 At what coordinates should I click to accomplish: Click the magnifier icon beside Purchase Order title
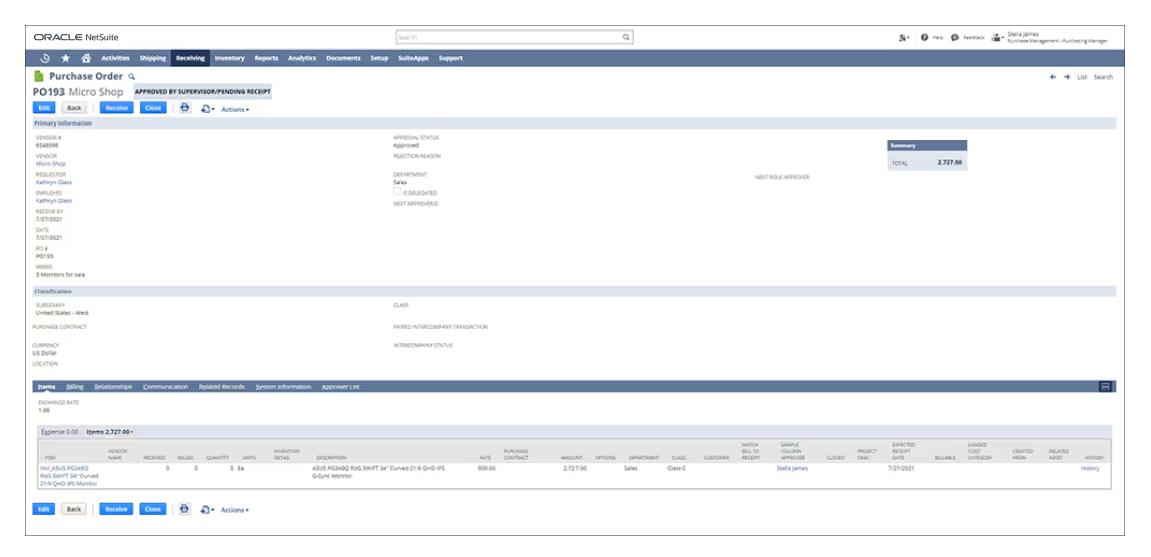pos(132,76)
